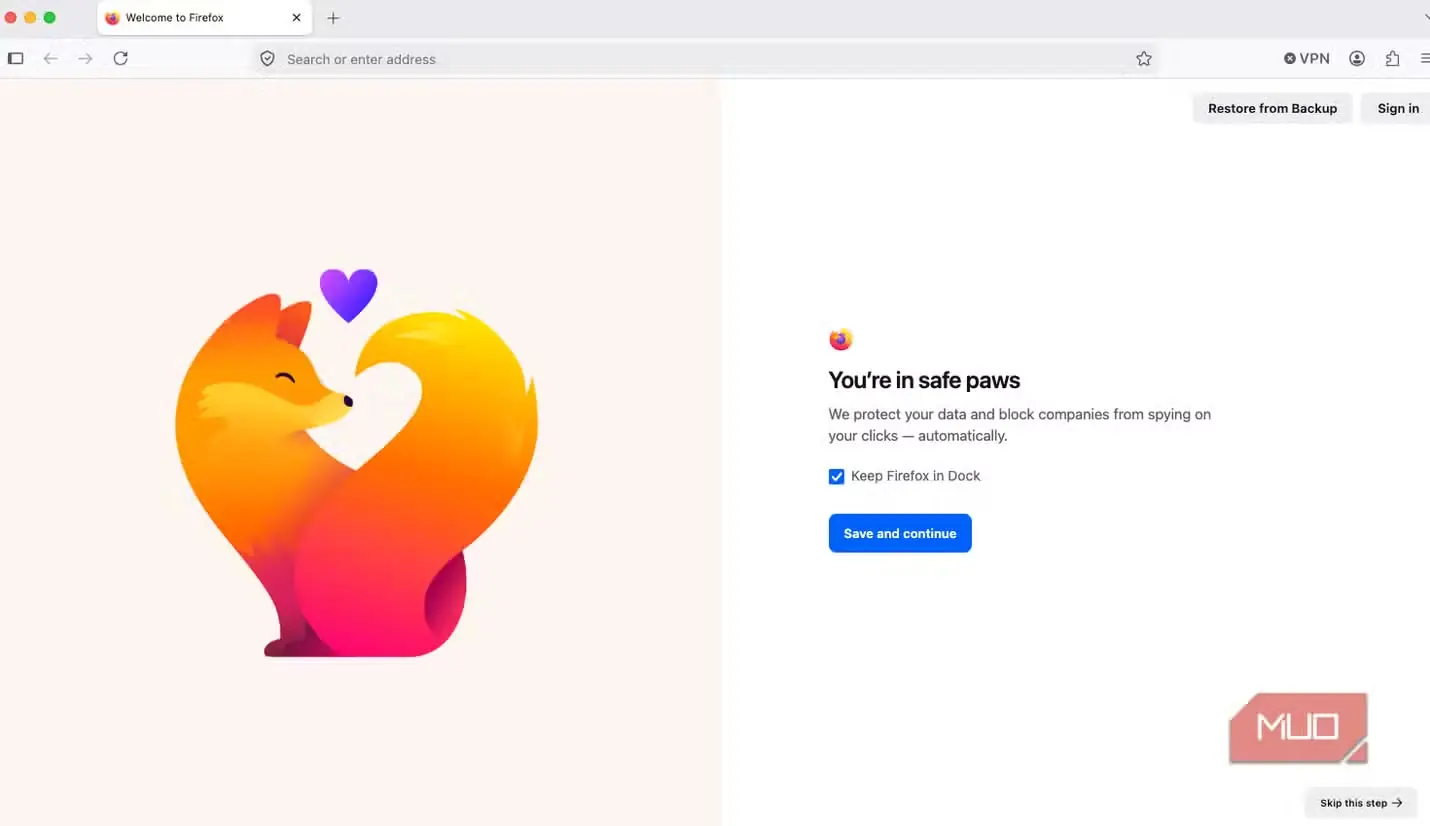This screenshot has width=1430, height=826.
Task: Click the green fullscreen window button
Action: pyautogui.click(x=49, y=18)
